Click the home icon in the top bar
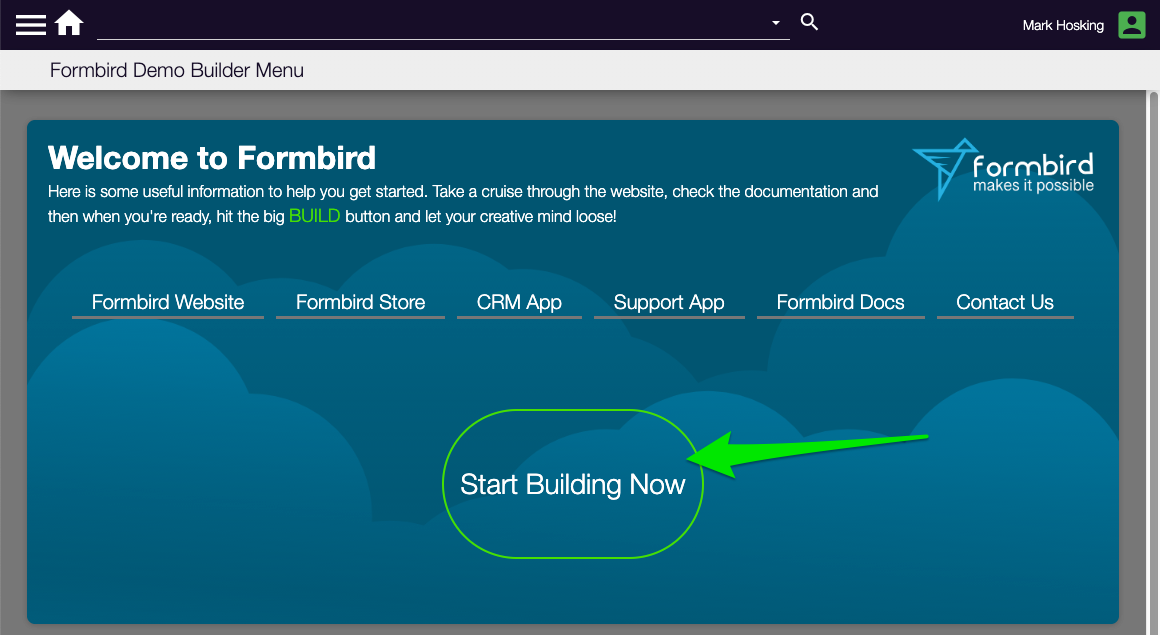The width and height of the screenshot is (1160, 635). coord(68,22)
